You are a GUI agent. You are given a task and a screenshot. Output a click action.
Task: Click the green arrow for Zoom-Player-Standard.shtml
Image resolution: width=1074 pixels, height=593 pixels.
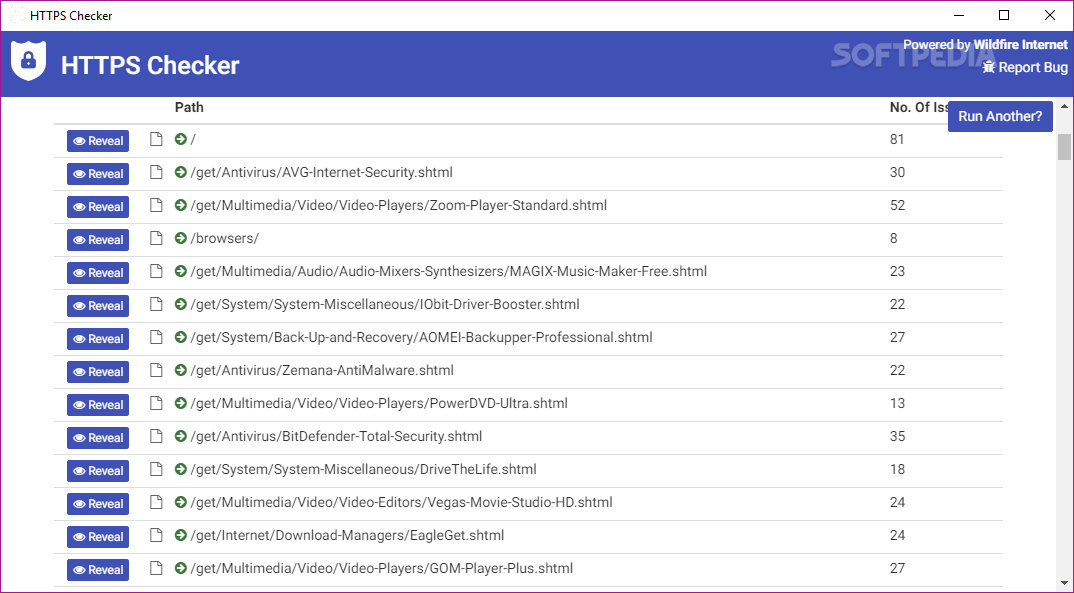181,205
